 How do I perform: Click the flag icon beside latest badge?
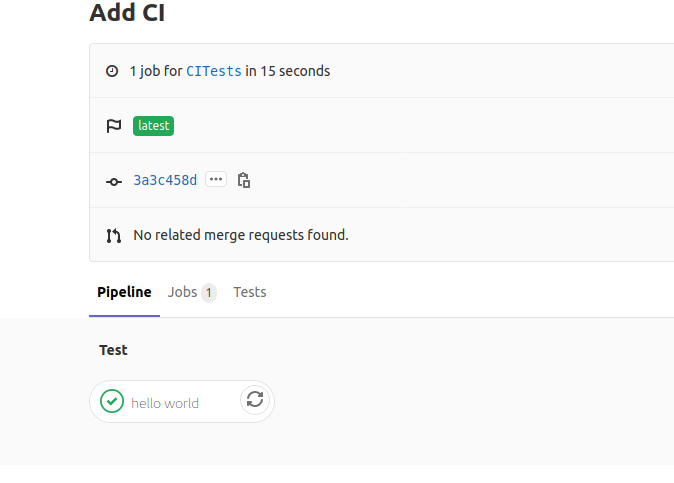coord(113,126)
